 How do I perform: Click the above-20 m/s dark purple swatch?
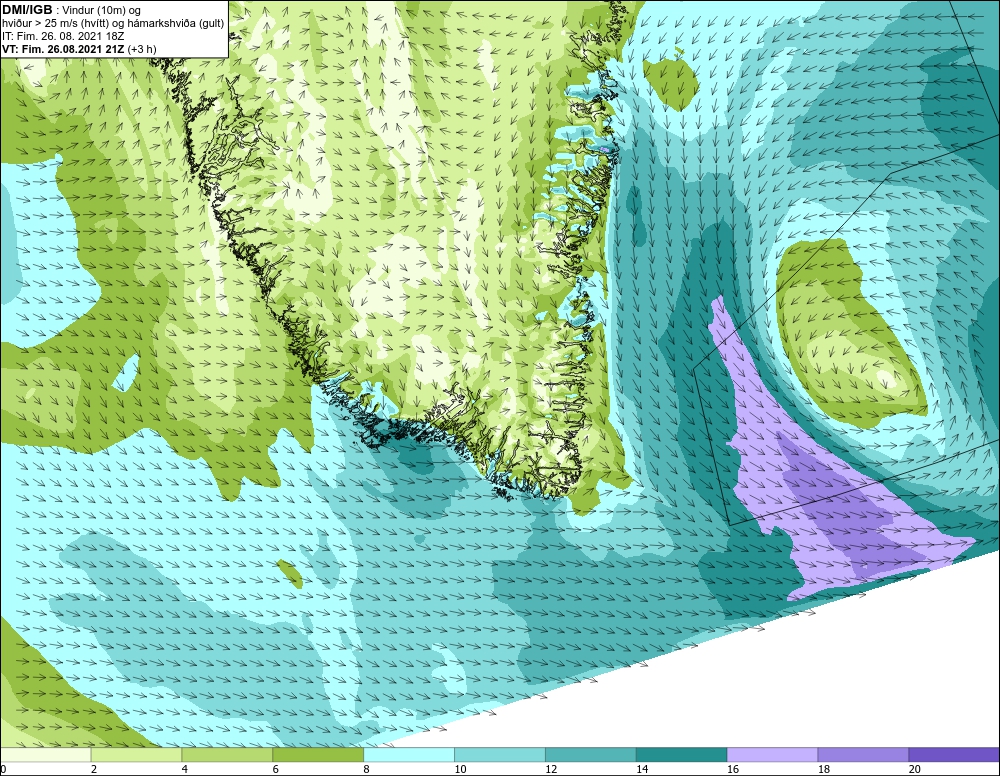pos(954,755)
